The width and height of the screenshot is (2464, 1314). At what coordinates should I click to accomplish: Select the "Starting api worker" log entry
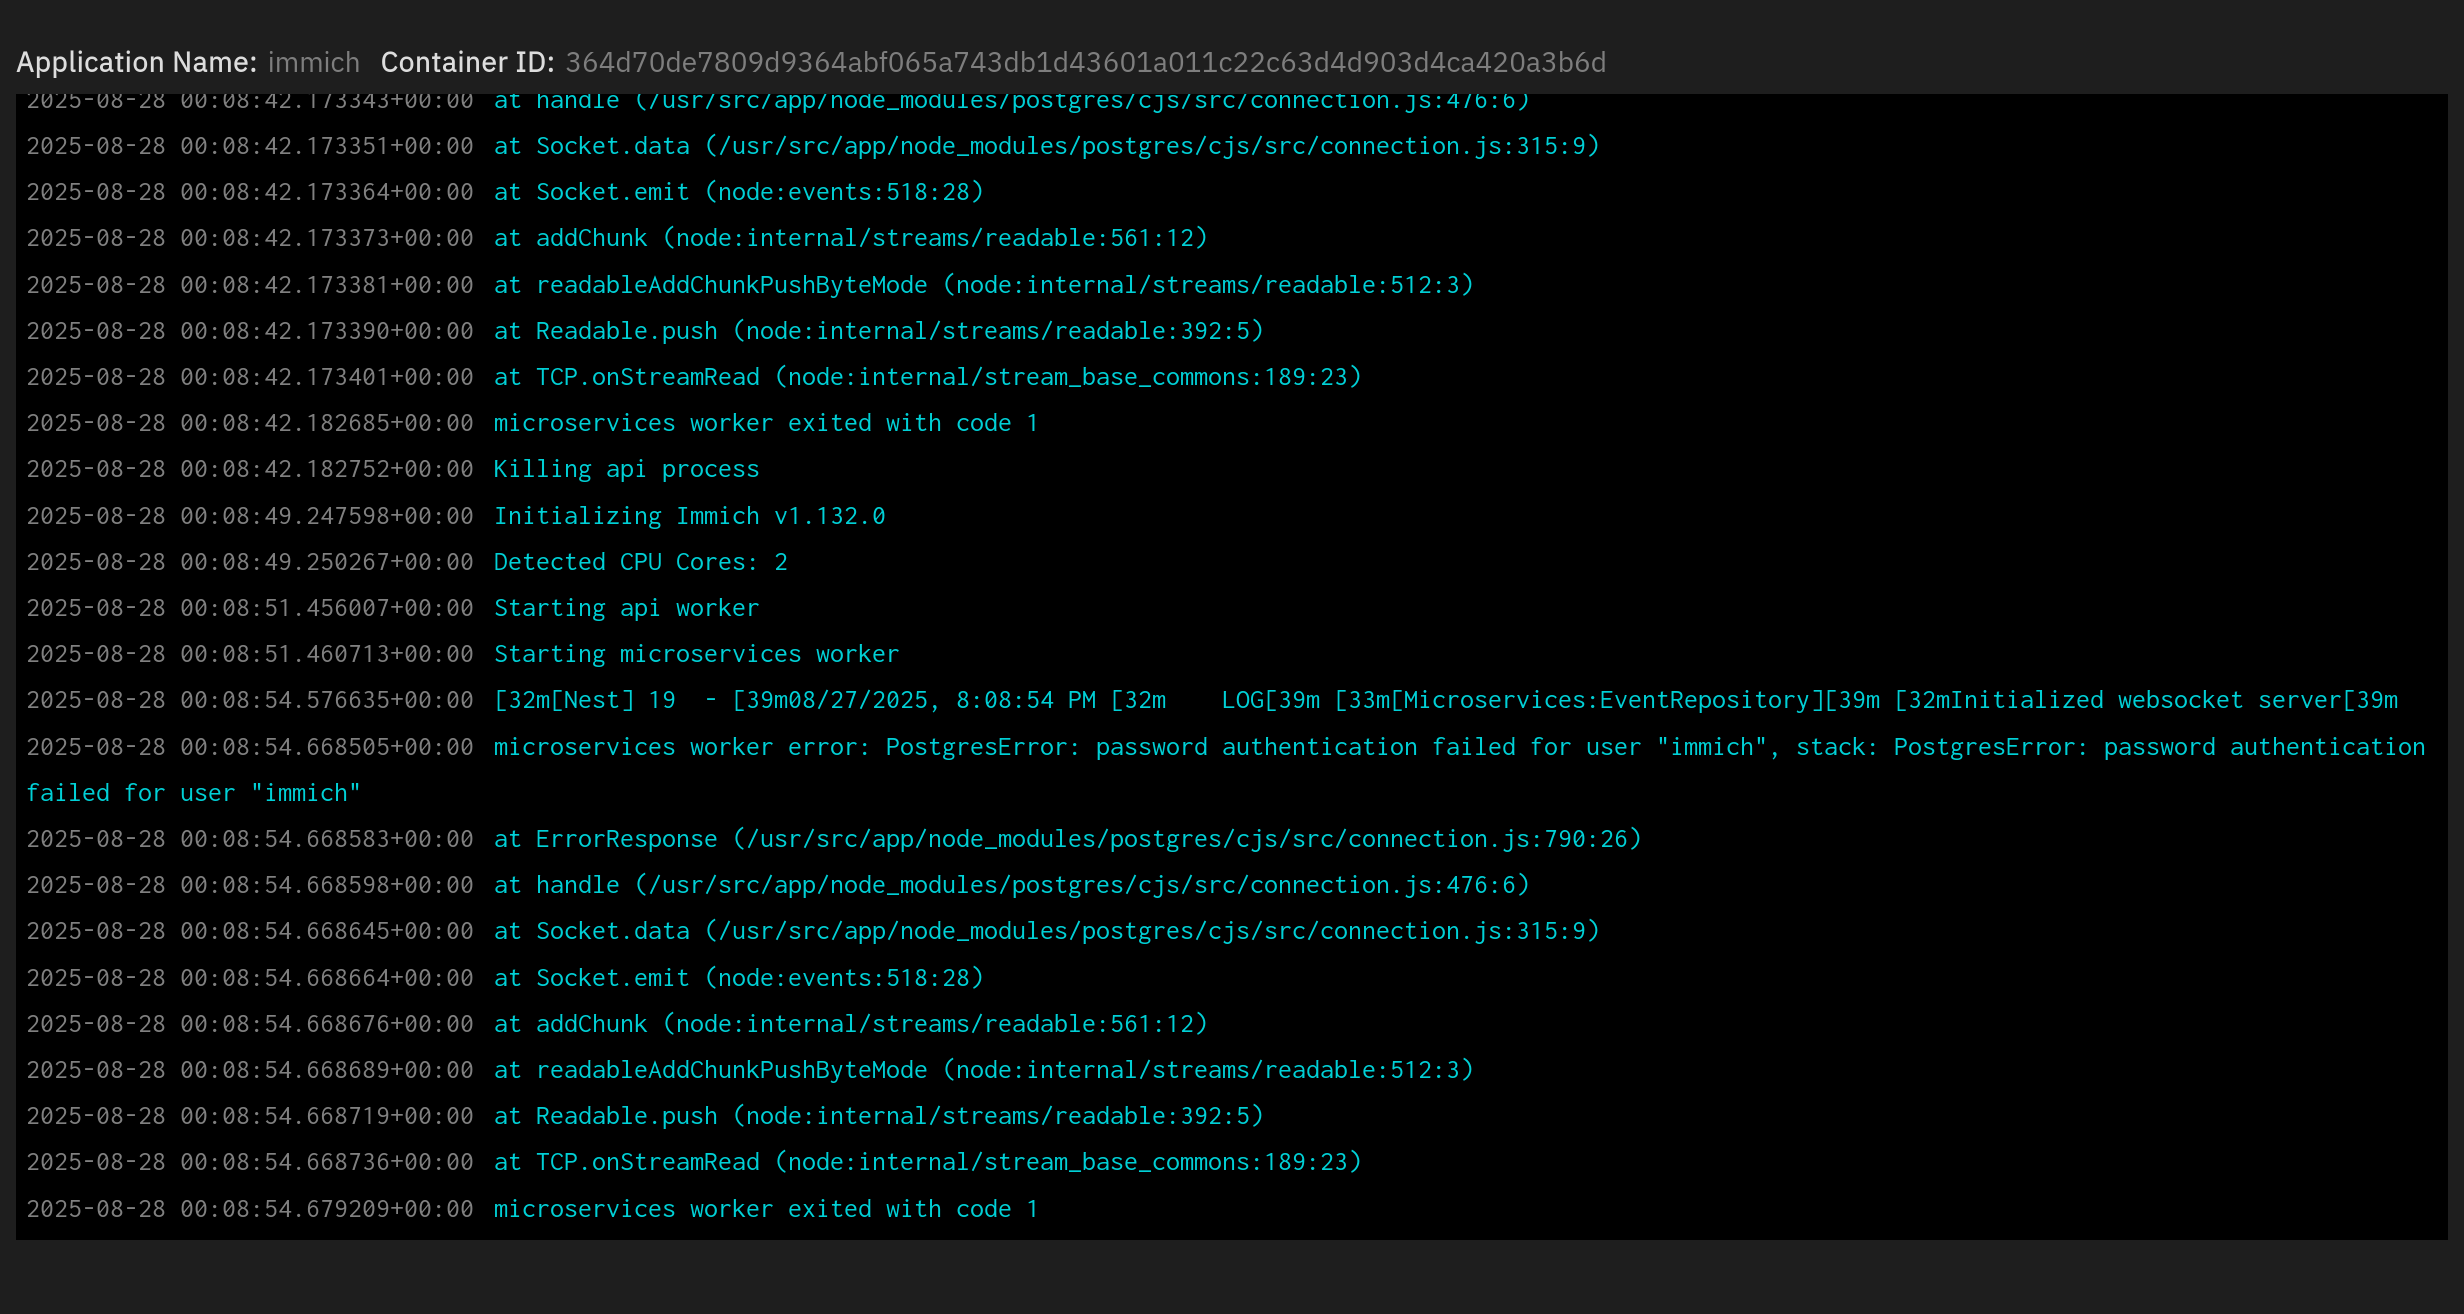click(x=626, y=608)
